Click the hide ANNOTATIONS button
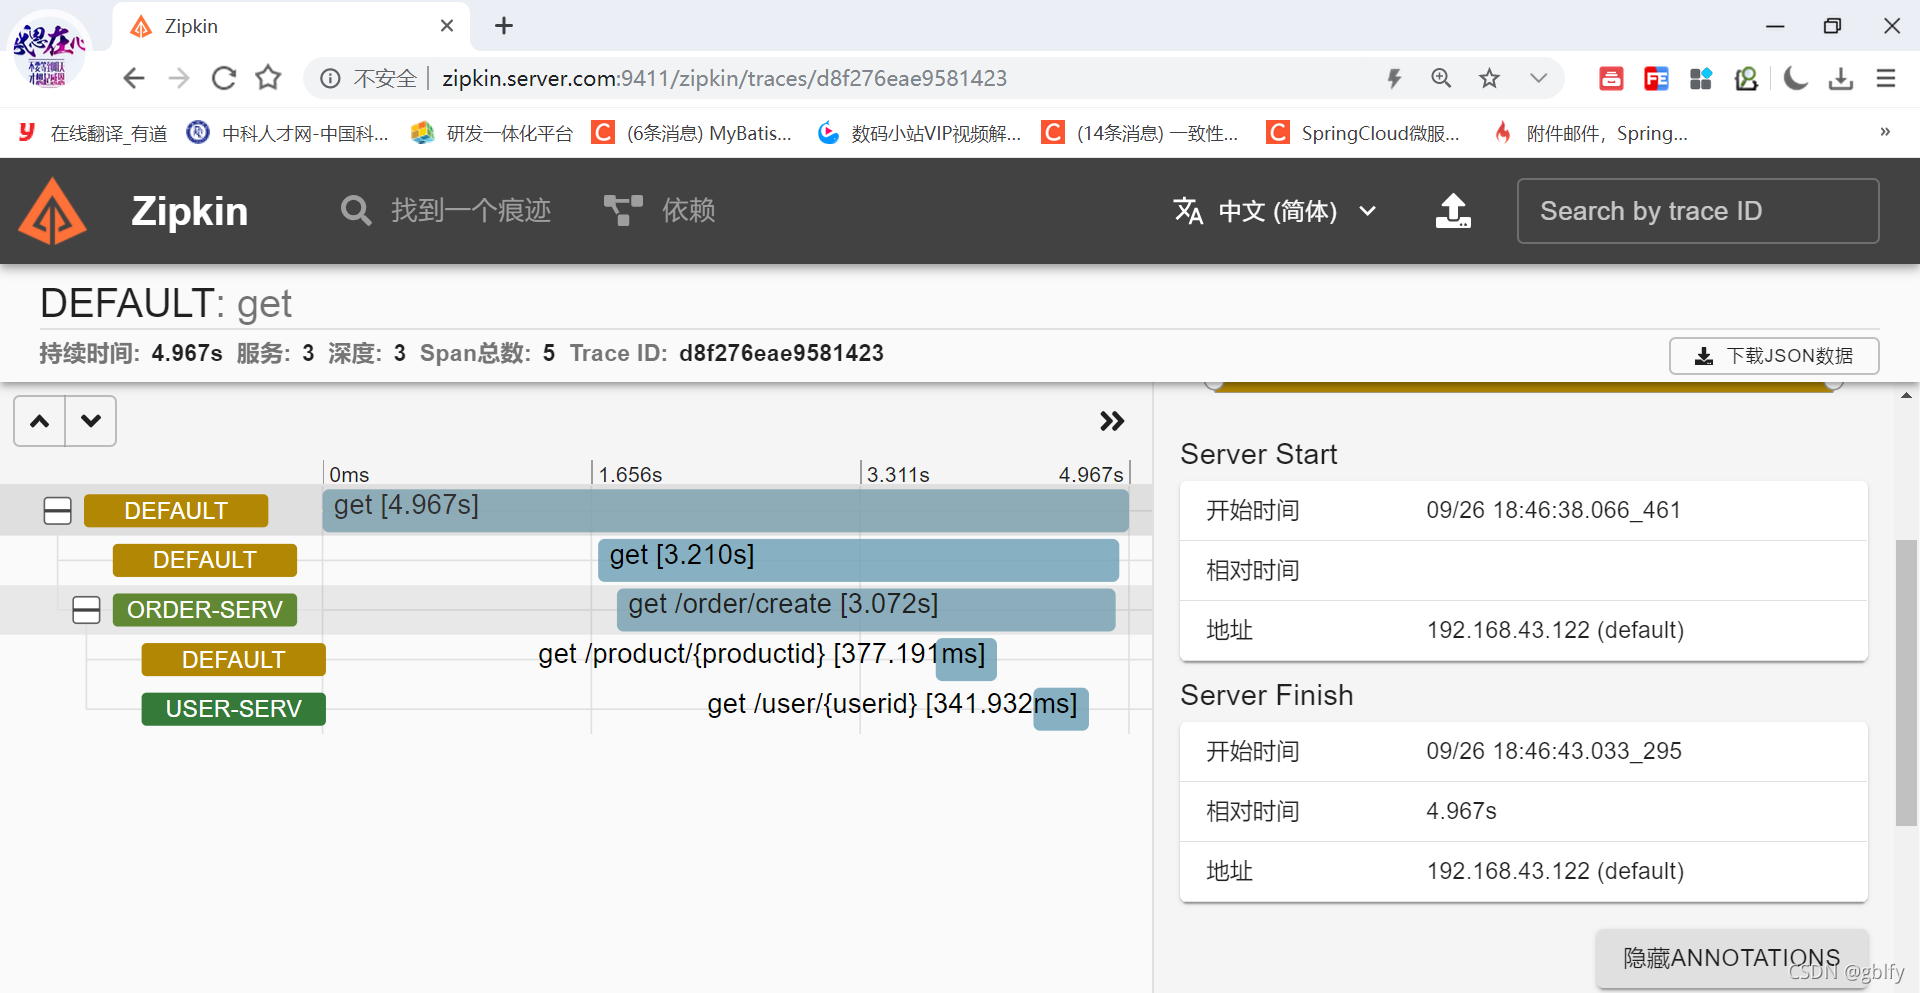 click(1731, 958)
